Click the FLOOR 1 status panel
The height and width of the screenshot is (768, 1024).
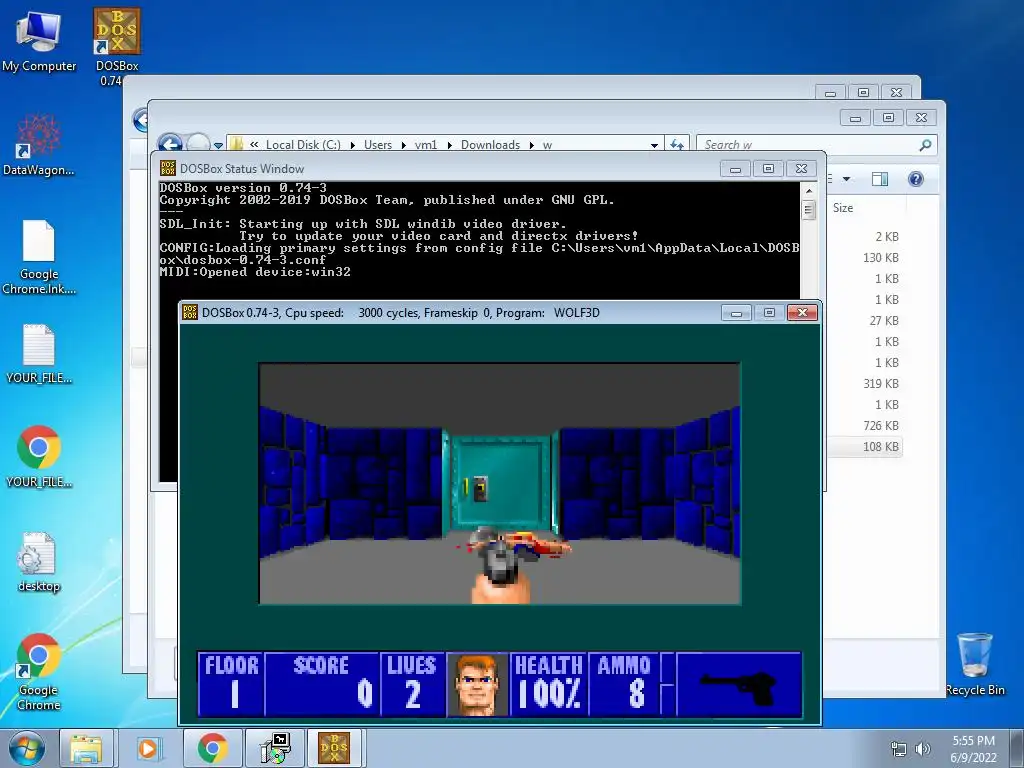tap(231, 684)
